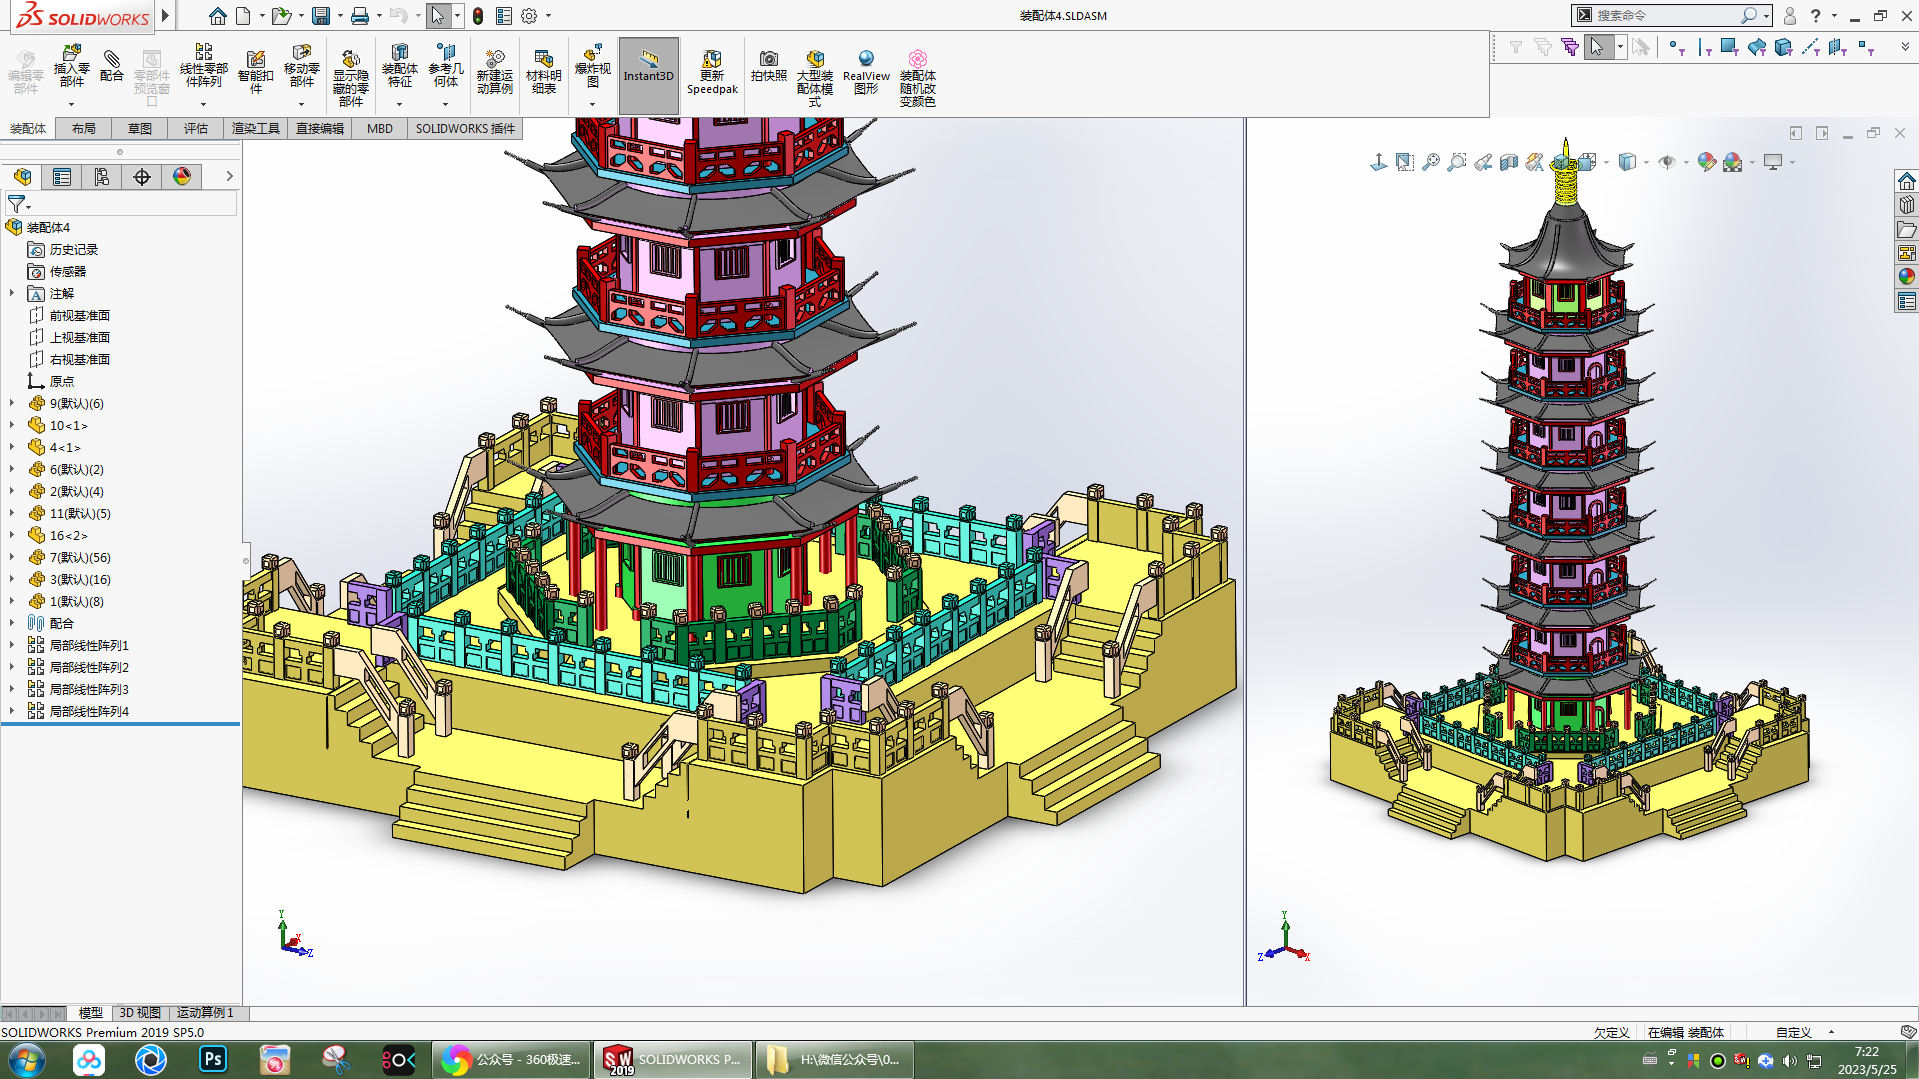The image size is (1919, 1079).
Task: Open the H:\微信公众号 folder taskbar button
Action: click(835, 1060)
